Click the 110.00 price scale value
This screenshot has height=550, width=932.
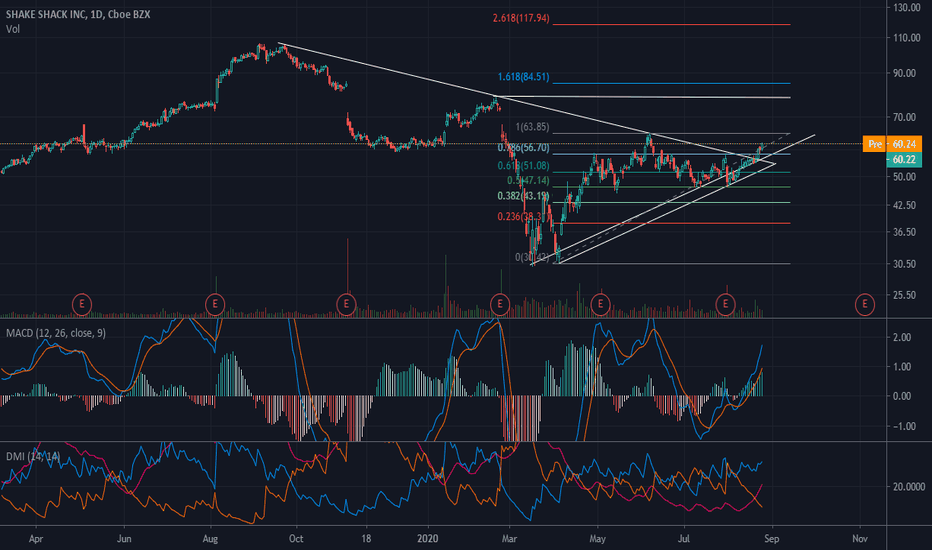pyautogui.click(x=906, y=37)
